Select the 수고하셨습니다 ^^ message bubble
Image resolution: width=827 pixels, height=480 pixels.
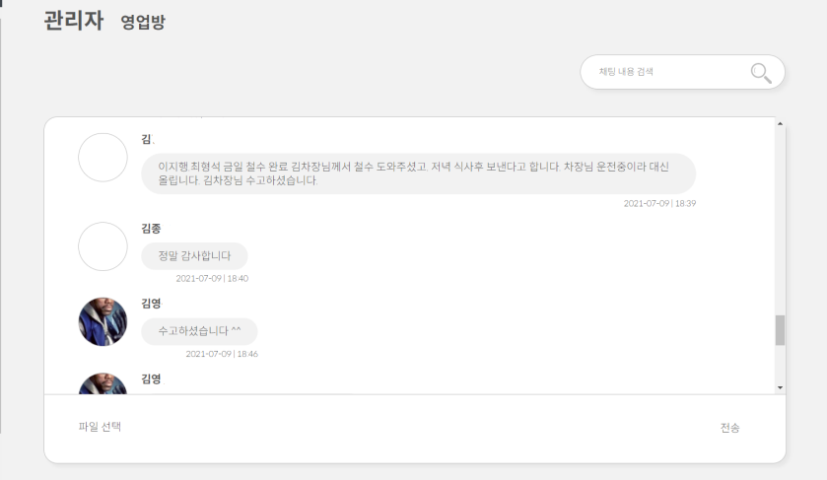199,331
